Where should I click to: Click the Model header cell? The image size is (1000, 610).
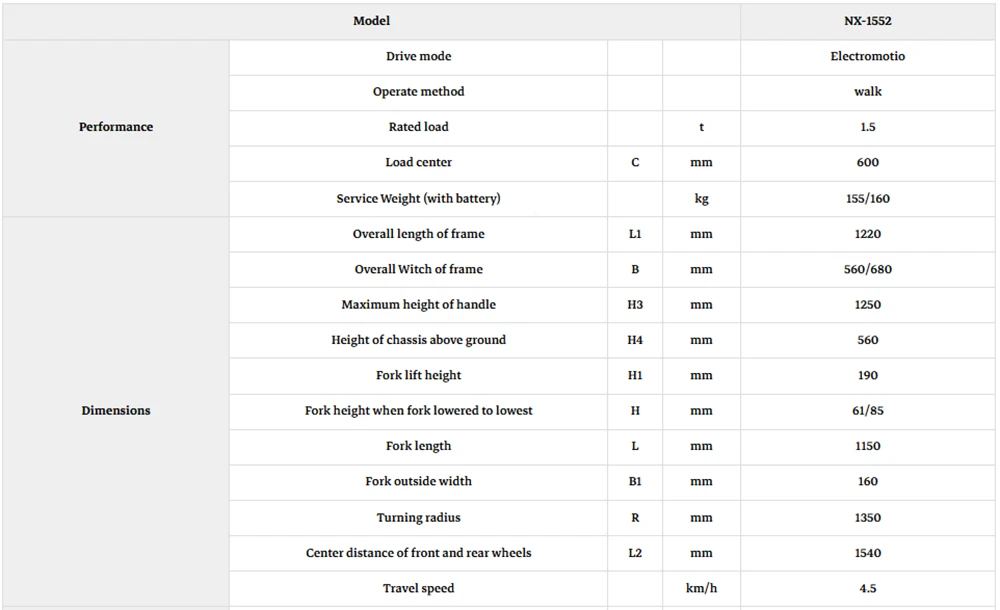371,21
